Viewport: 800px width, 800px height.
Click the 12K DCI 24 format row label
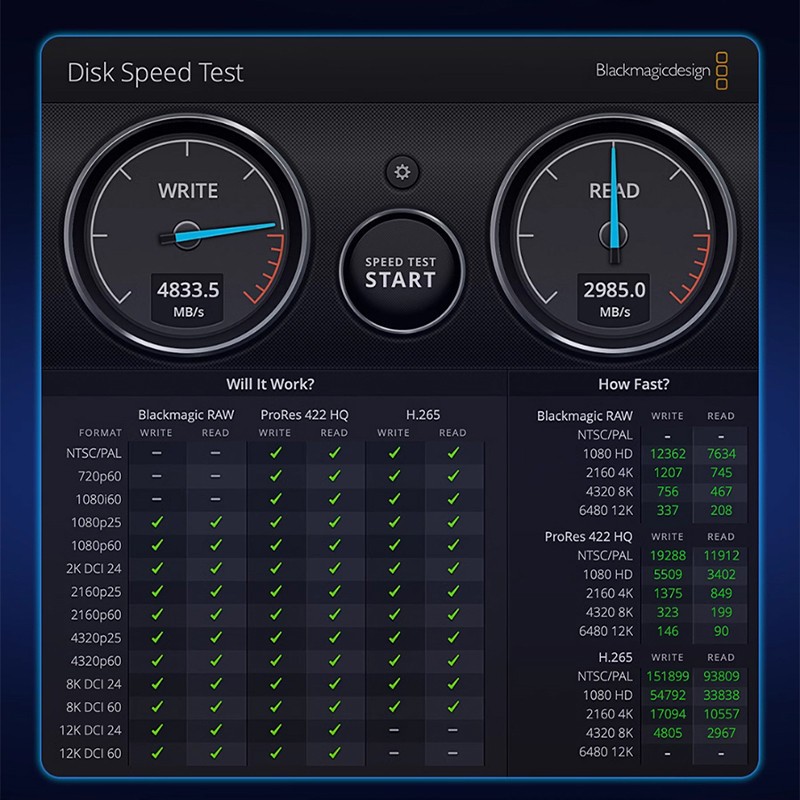click(90, 730)
